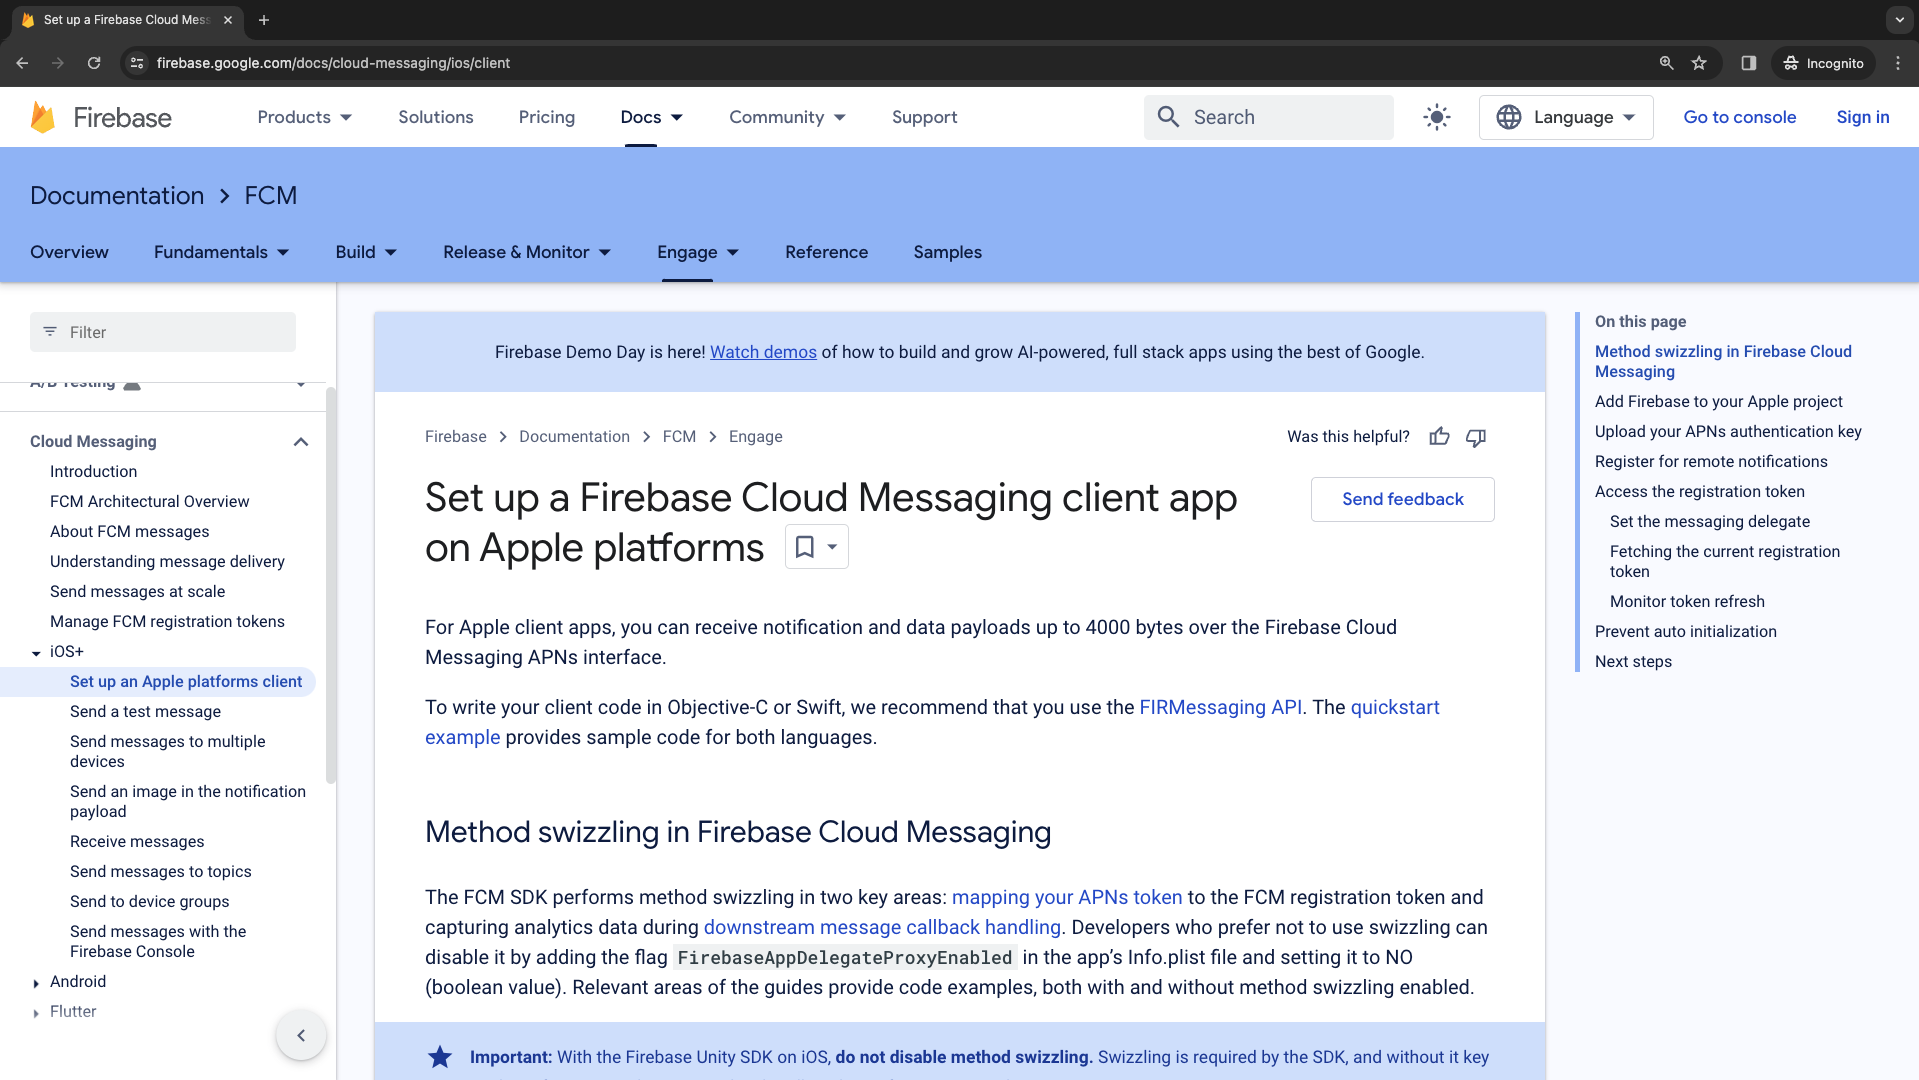The height and width of the screenshot is (1080, 1919).
Task: Open Send a test message sidebar item
Action: [x=145, y=711]
